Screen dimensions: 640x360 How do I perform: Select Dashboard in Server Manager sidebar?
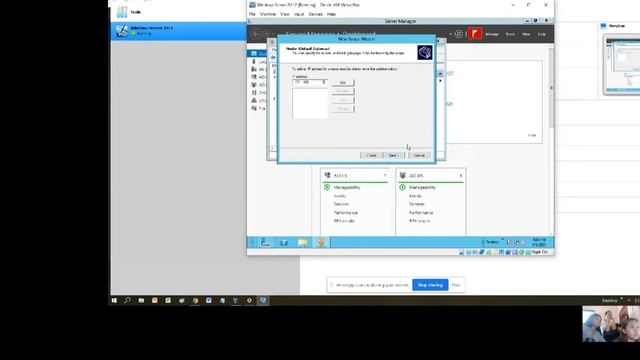tap(257, 53)
